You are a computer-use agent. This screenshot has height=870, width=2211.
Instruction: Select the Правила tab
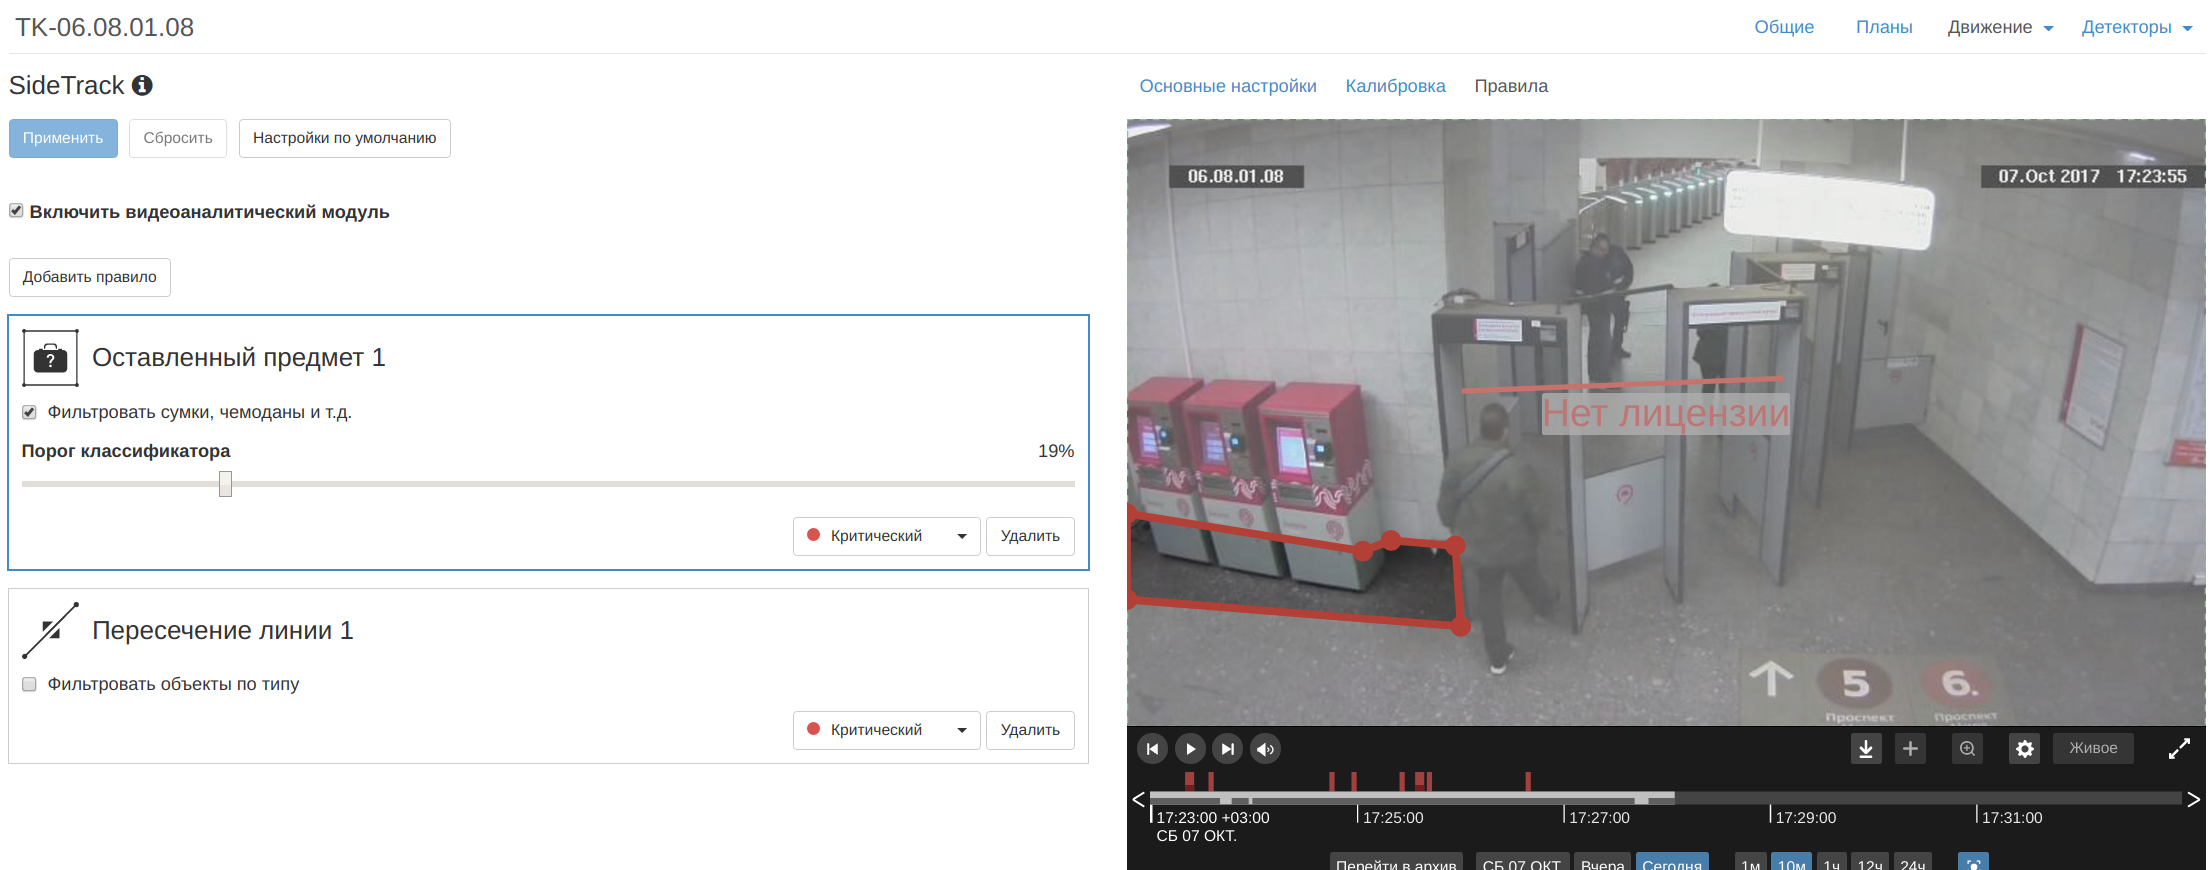tap(1511, 86)
